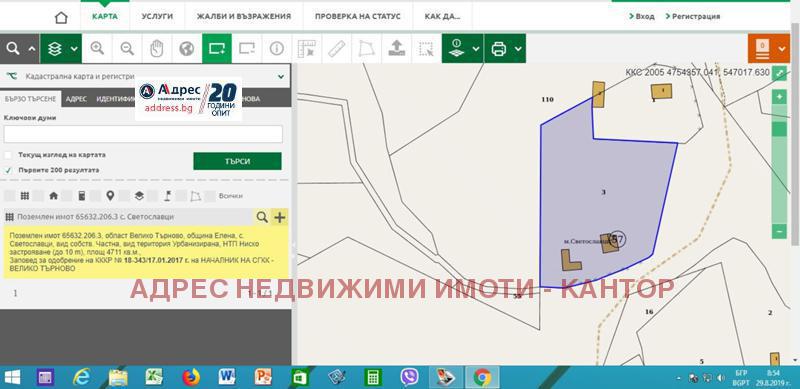
Task: Toggle the polygon area filter checkbox
Action: 181,196
